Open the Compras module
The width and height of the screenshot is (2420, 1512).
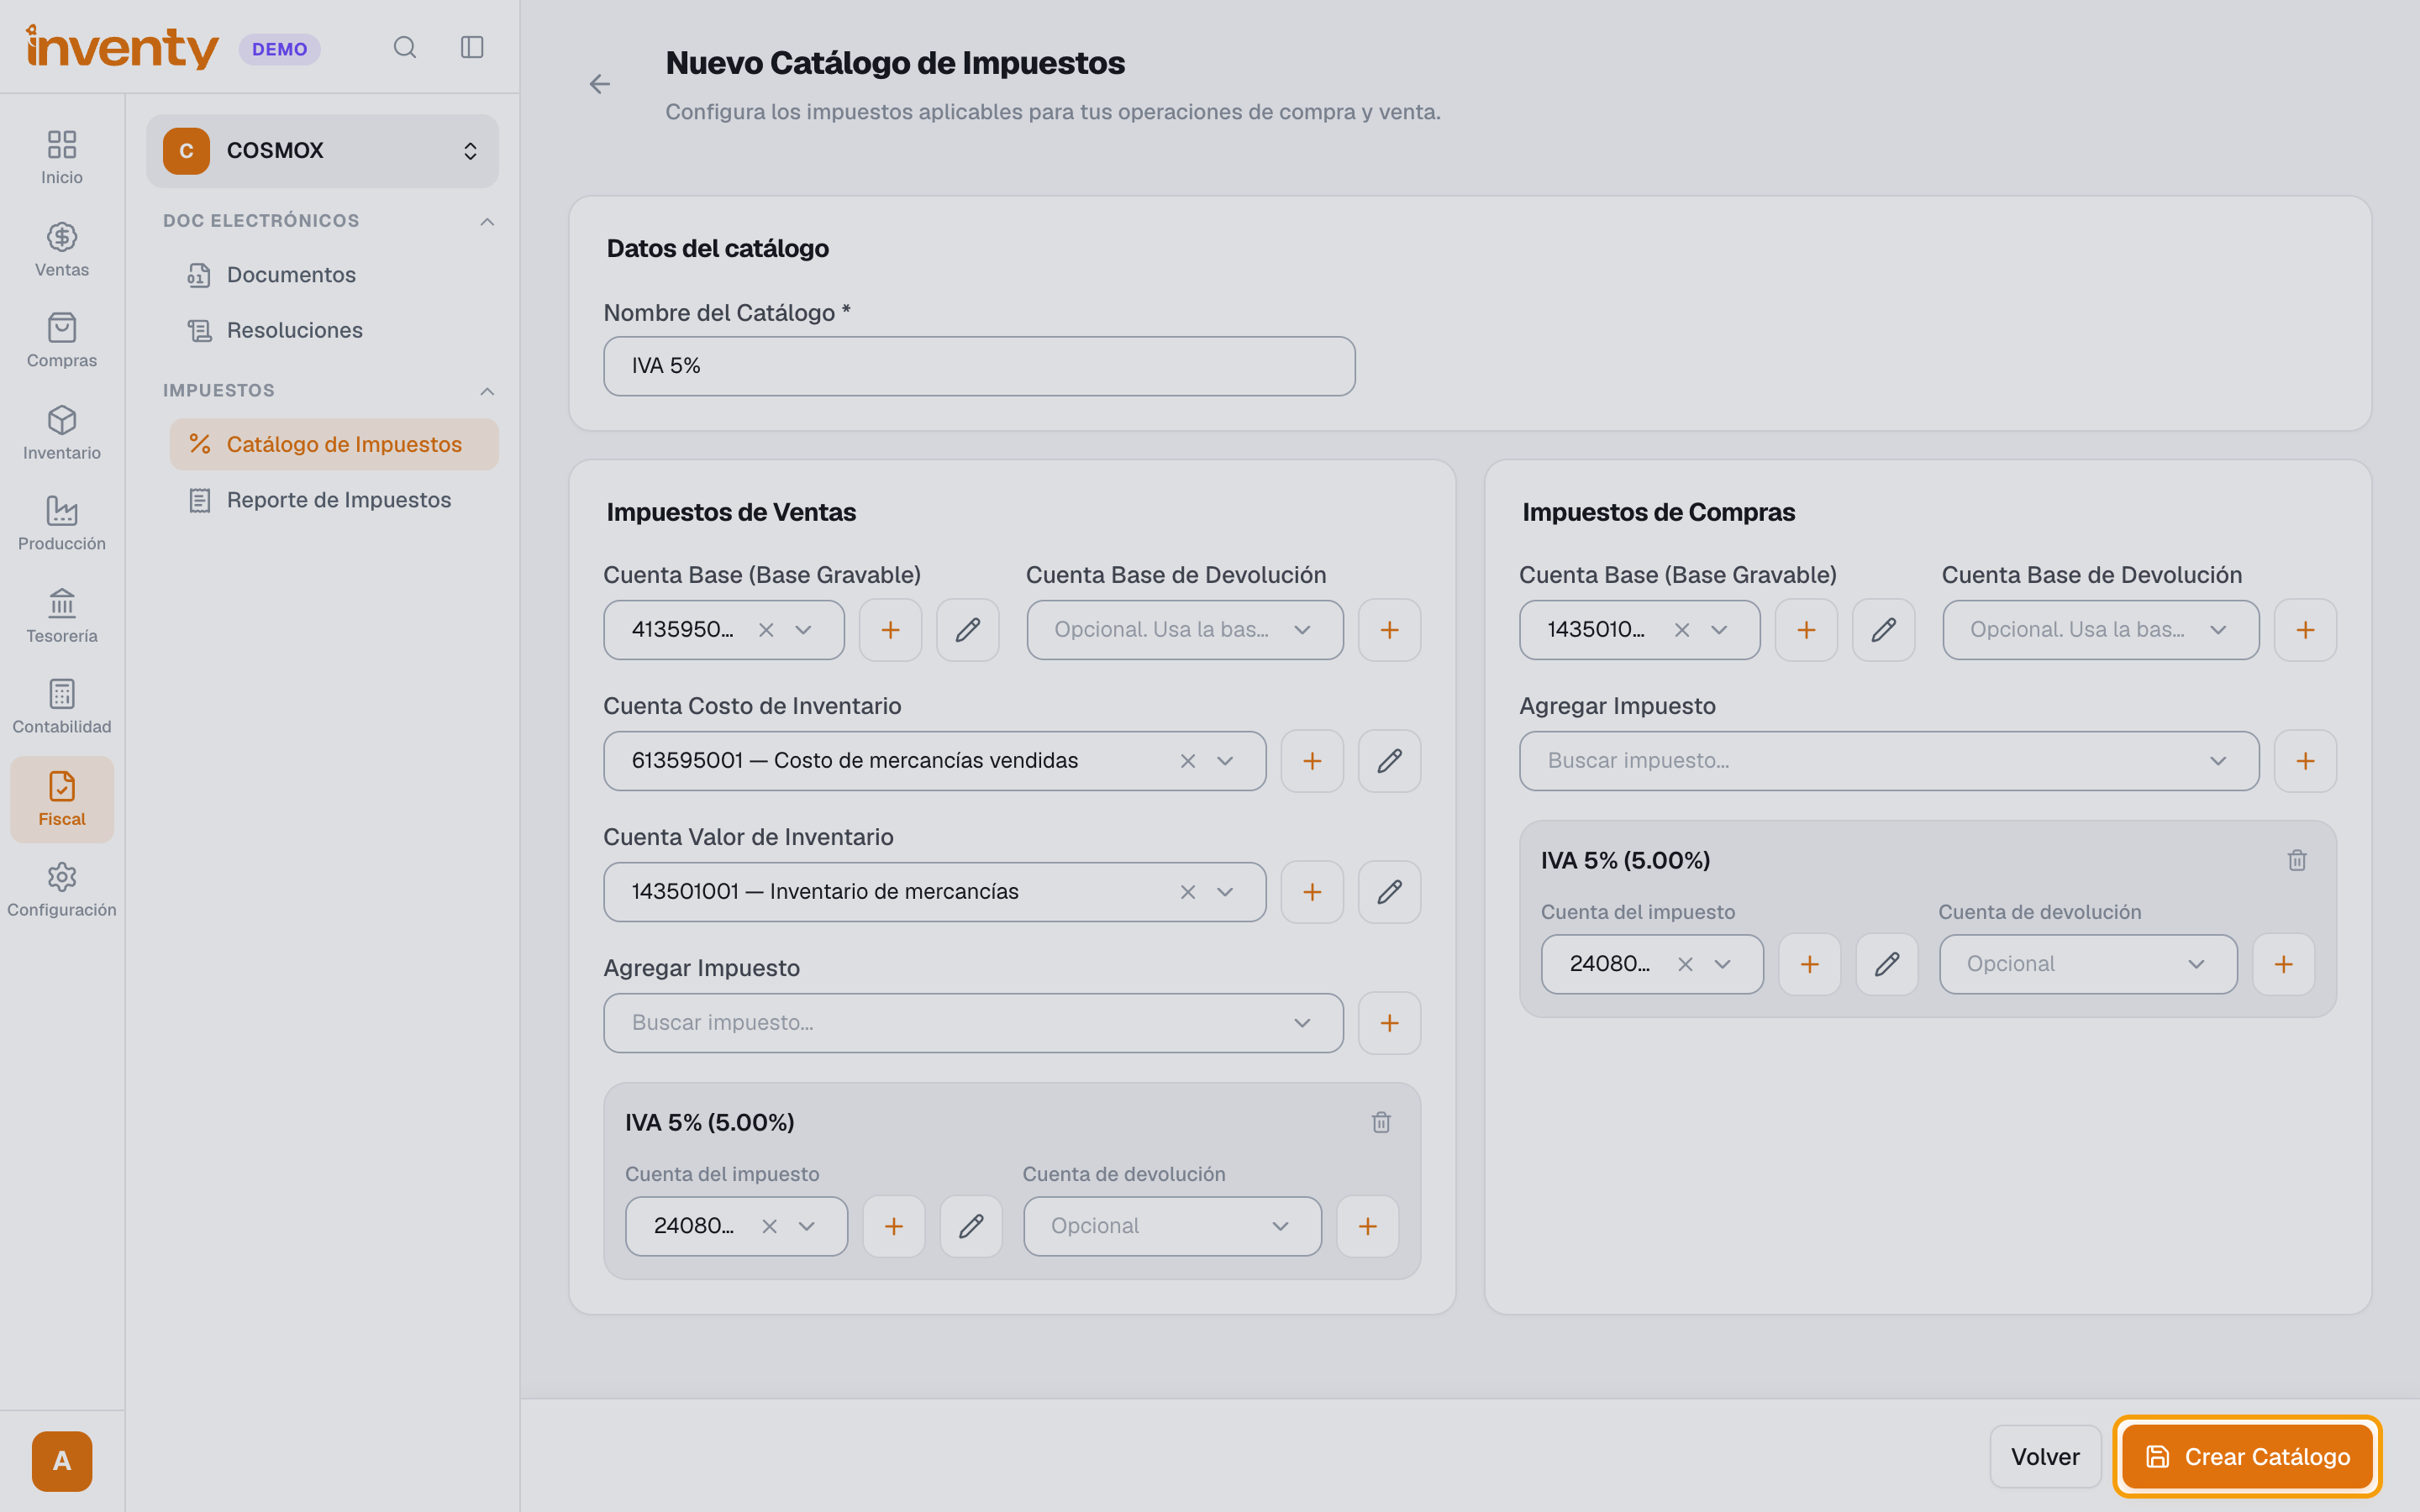coord(62,340)
